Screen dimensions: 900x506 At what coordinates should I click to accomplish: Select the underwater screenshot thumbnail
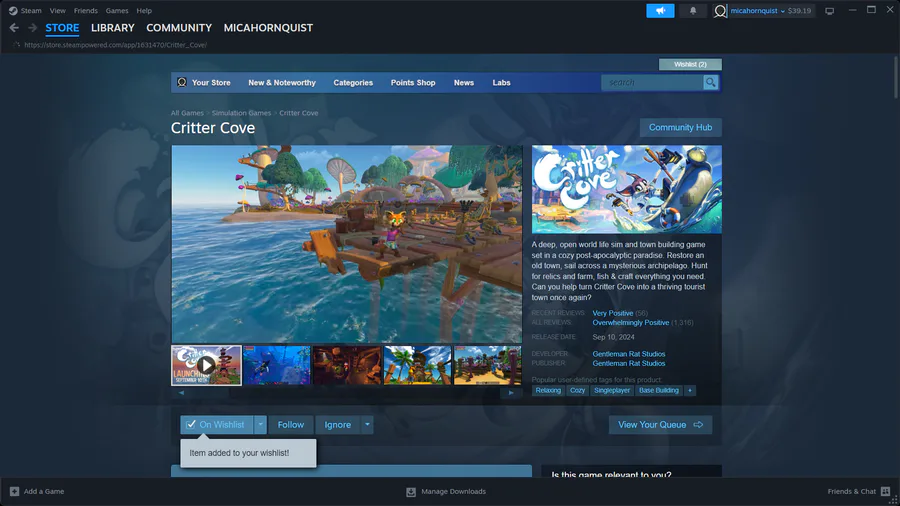276,365
